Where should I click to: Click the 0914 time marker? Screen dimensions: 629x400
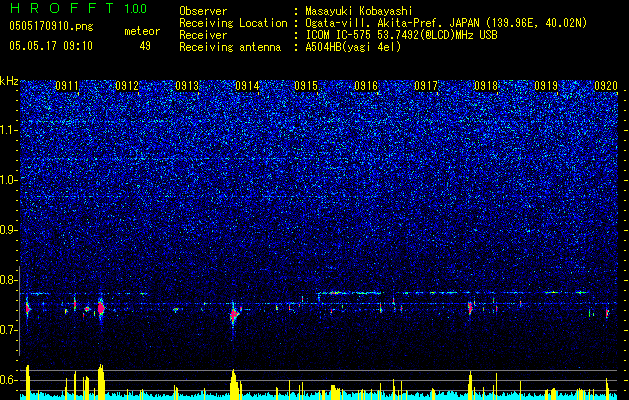point(247,85)
